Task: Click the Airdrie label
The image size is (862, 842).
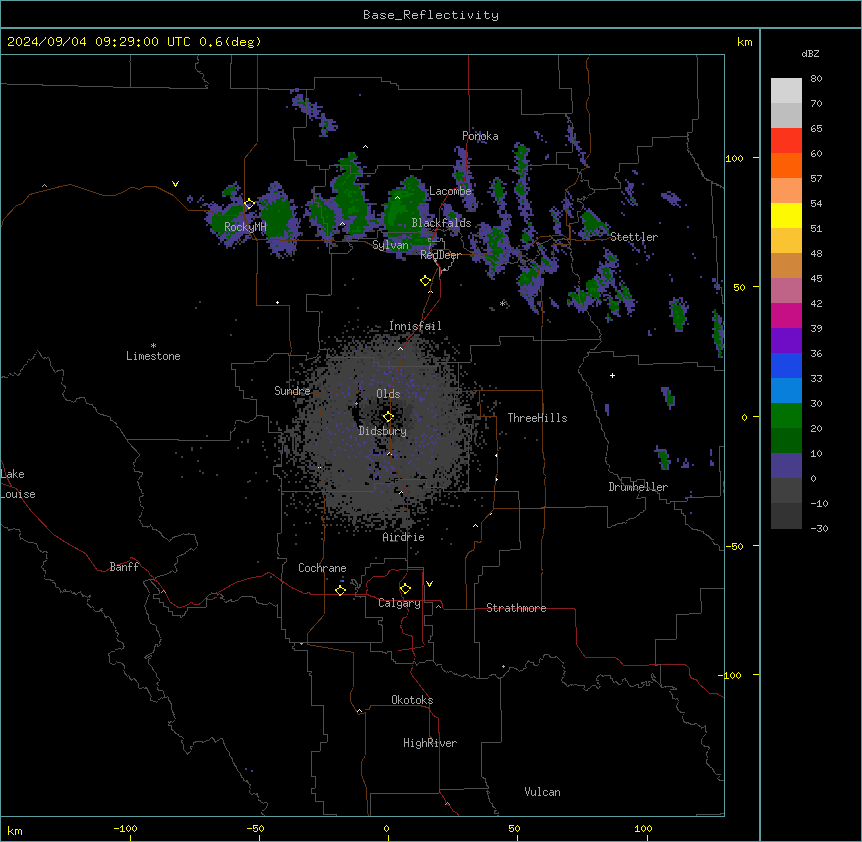Action: tap(404, 537)
